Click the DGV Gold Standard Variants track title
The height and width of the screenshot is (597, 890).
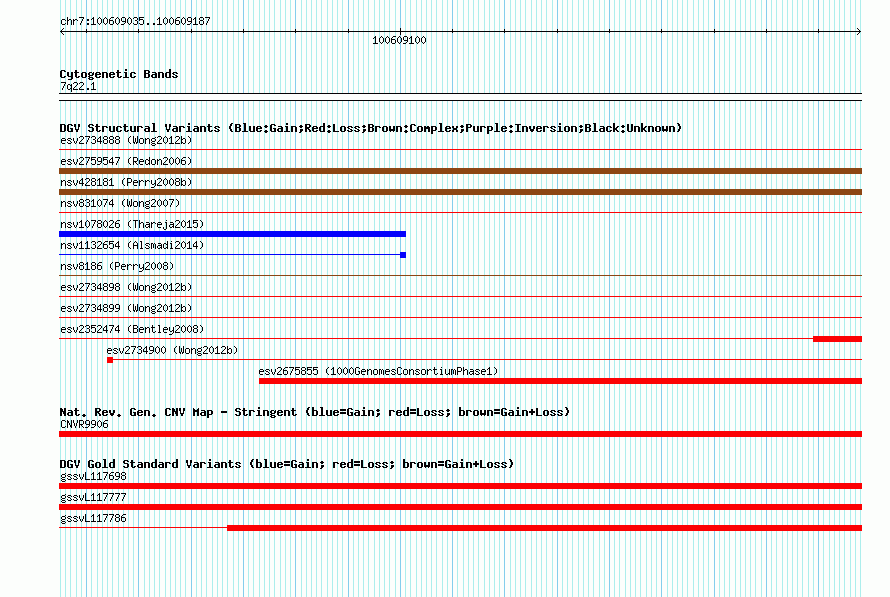click(x=287, y=464)
